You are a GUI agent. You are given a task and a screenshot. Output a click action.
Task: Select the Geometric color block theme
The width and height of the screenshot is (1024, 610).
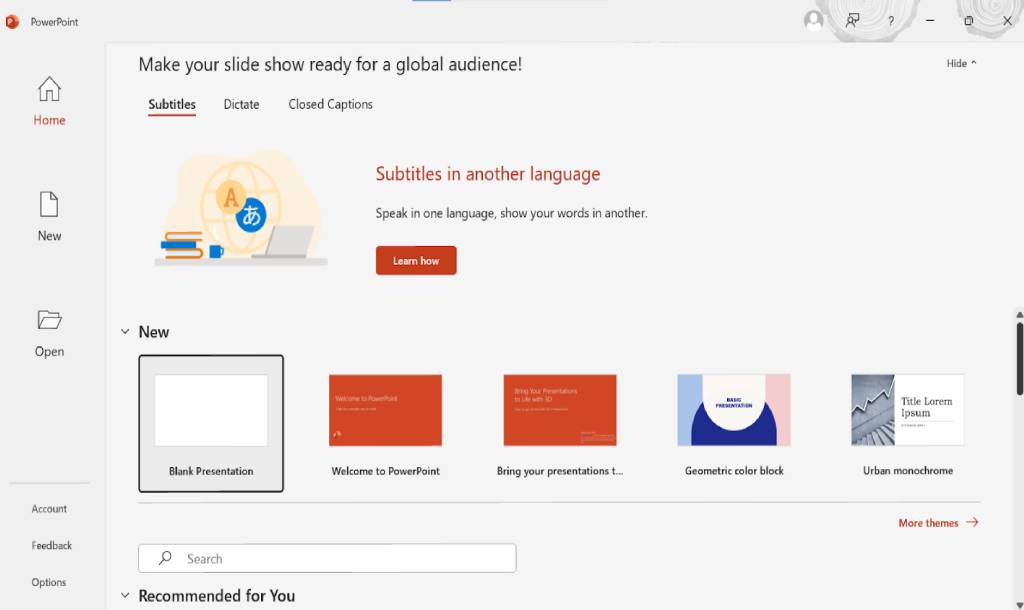734,423
